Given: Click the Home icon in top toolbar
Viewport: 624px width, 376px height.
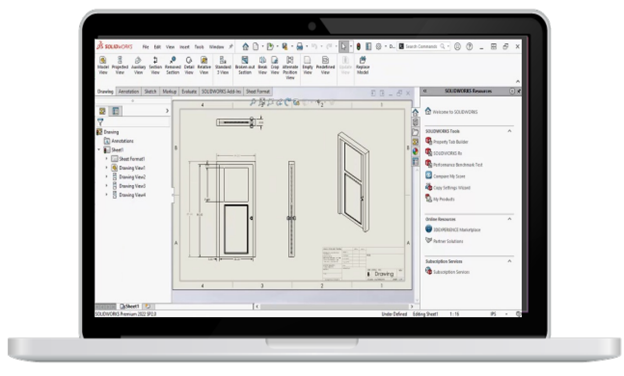Looking at the screenshot, I should [246, 47].
